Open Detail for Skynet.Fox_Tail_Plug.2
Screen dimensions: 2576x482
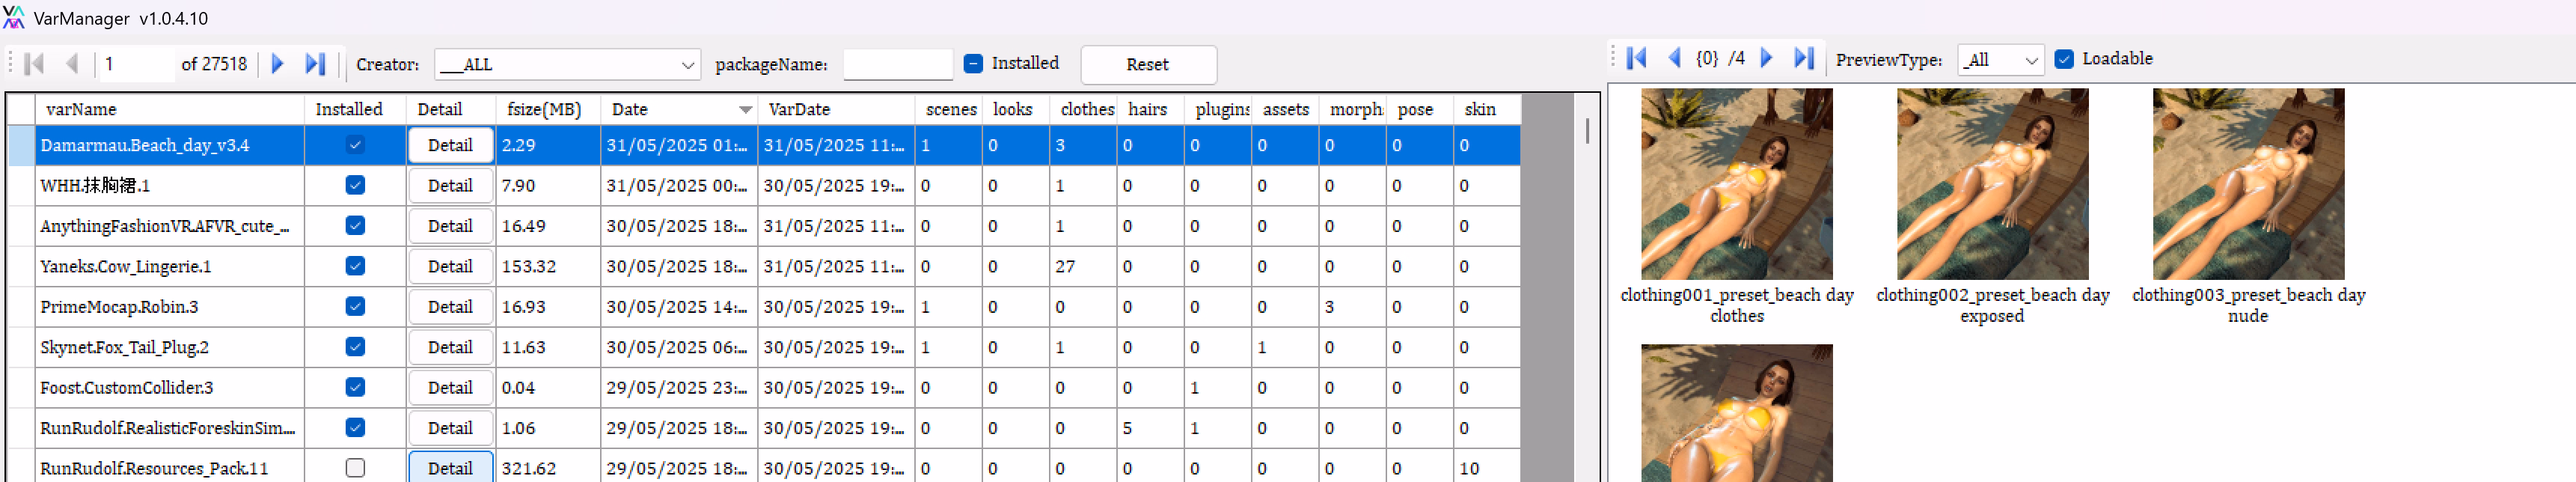[450, 347]
